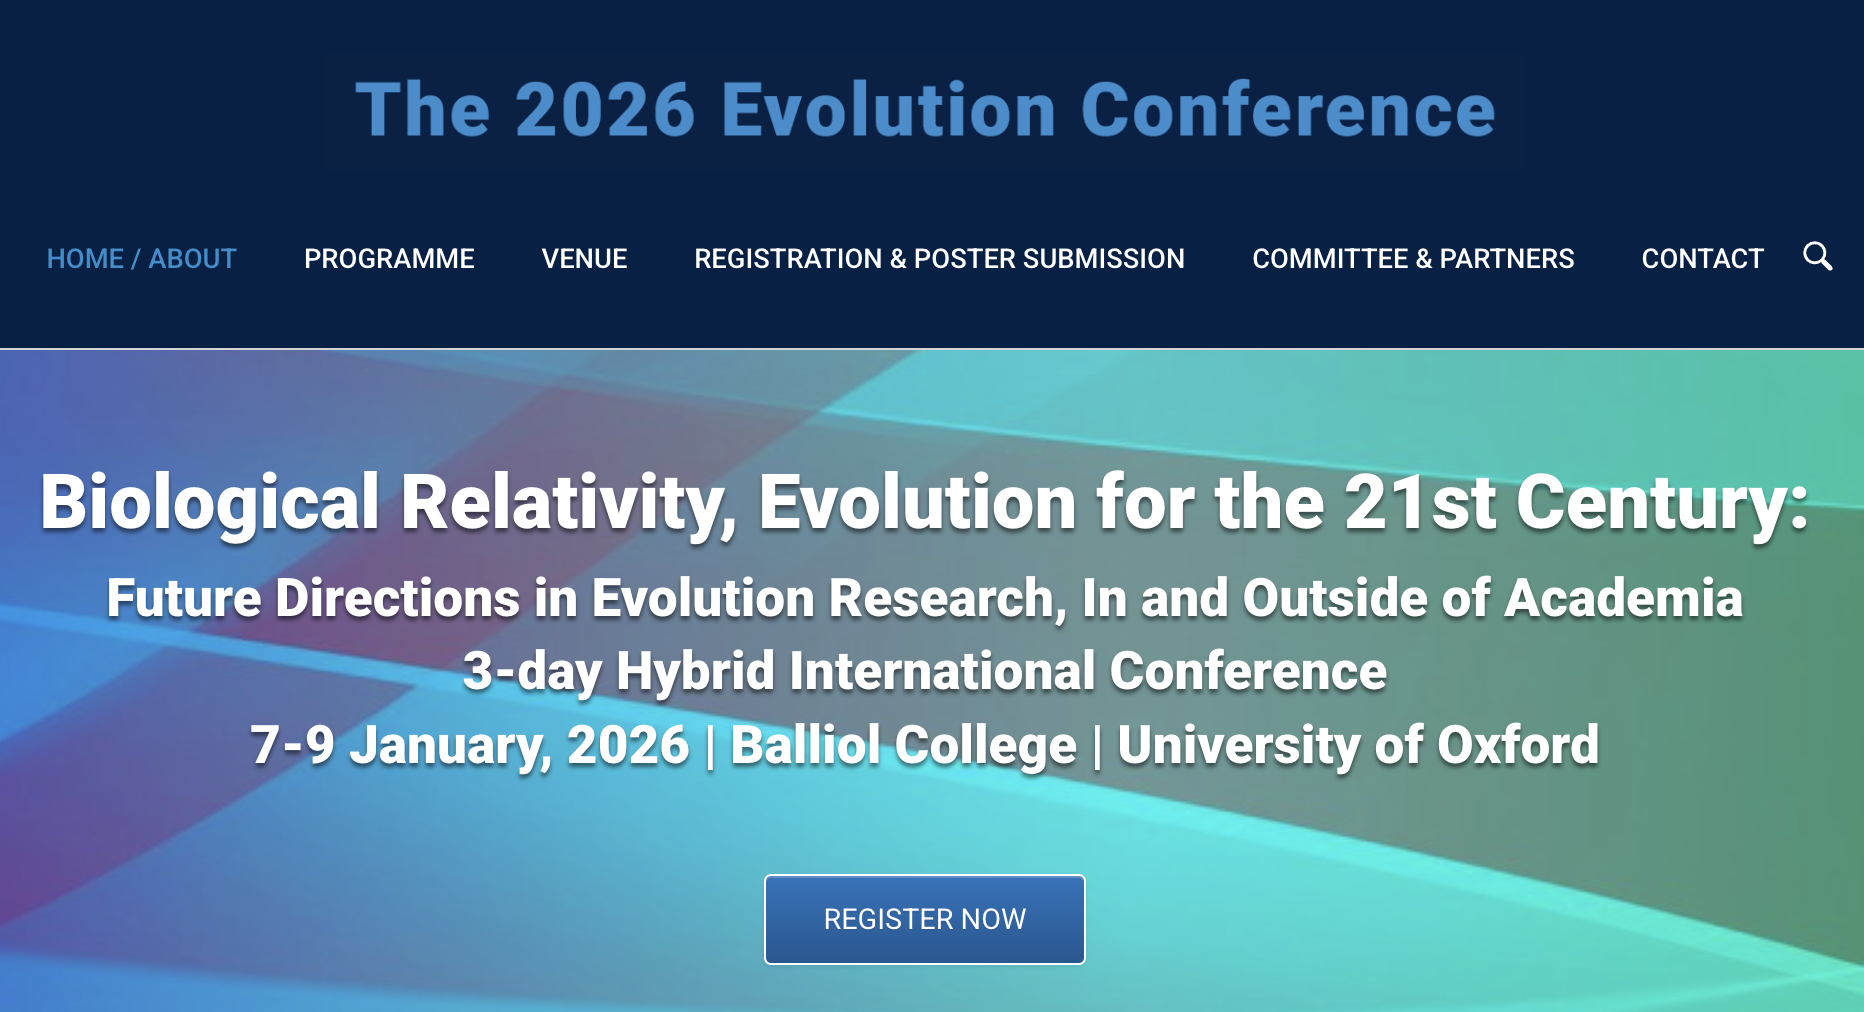View the Committee & Partners page
1864x1012 pixels.
click(x=1413, y=259)
